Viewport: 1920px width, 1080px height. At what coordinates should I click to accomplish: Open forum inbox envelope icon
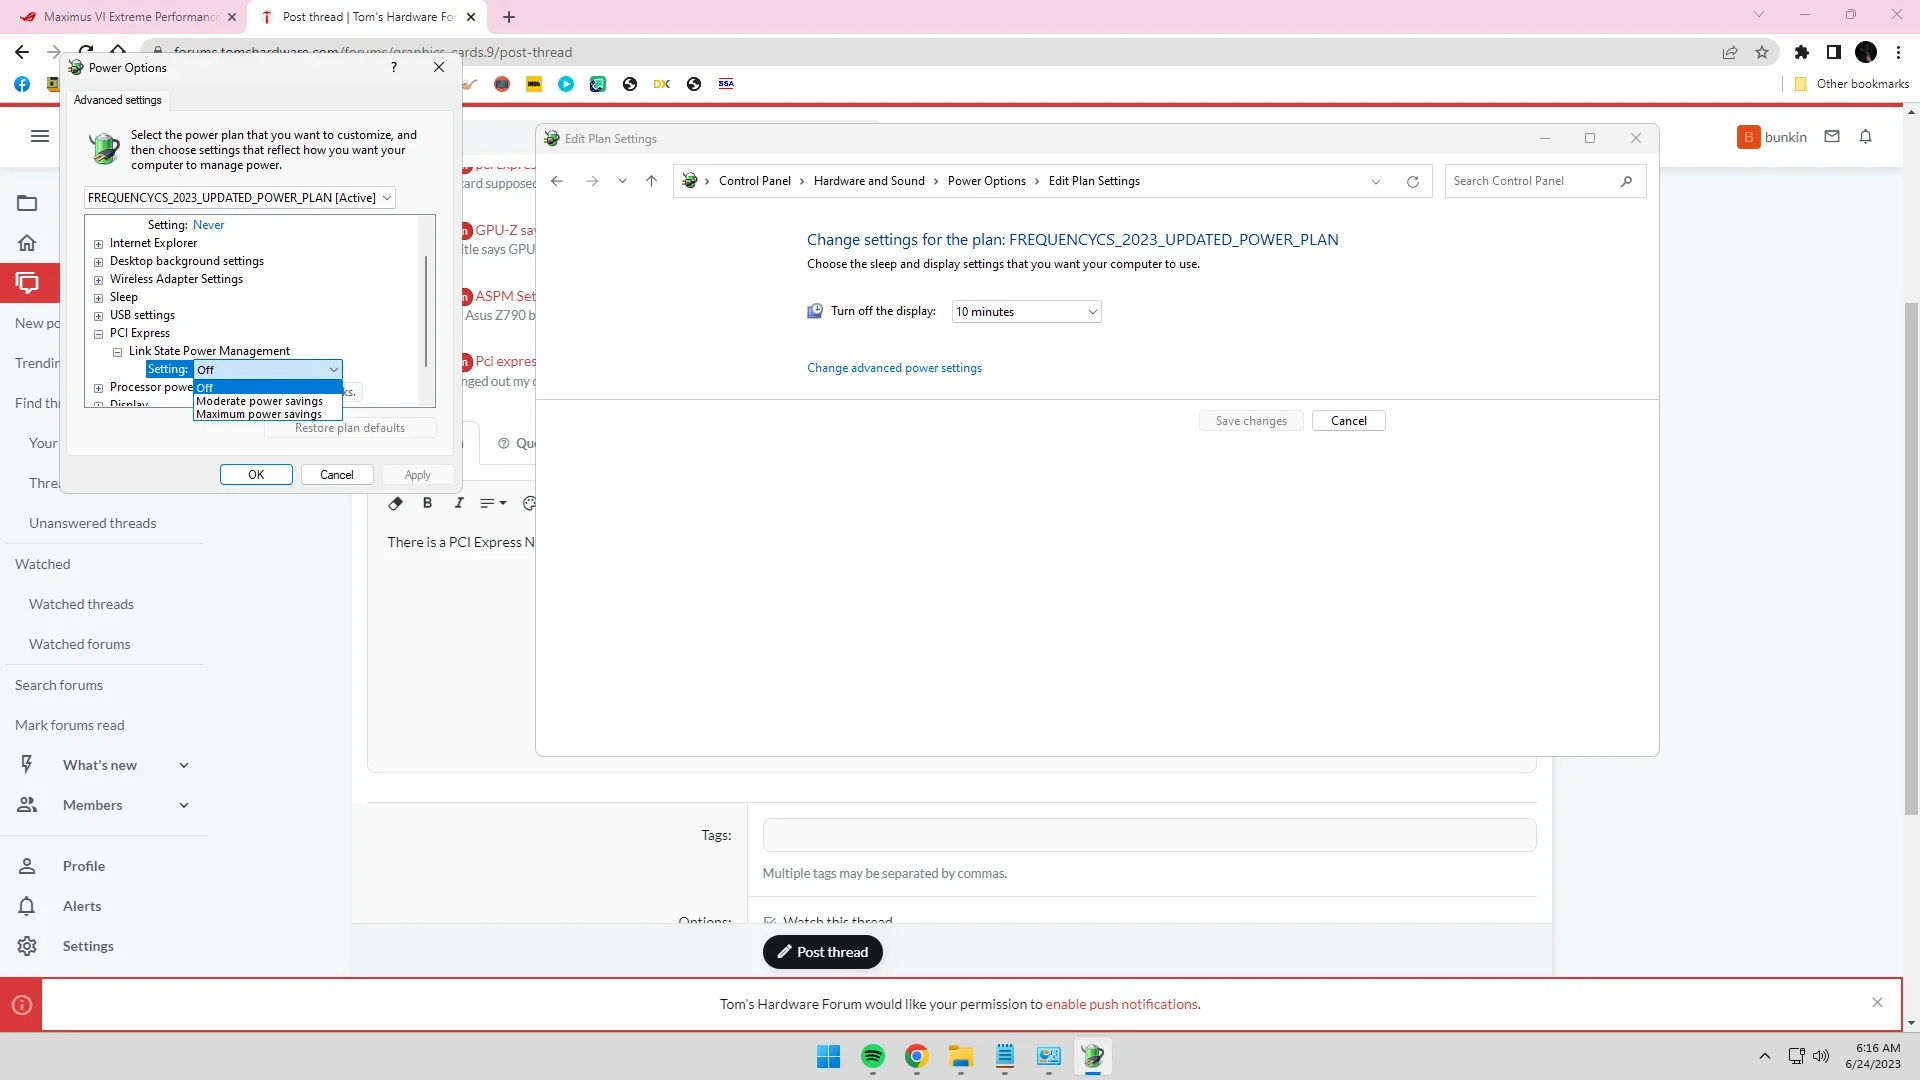(1831, 137)
